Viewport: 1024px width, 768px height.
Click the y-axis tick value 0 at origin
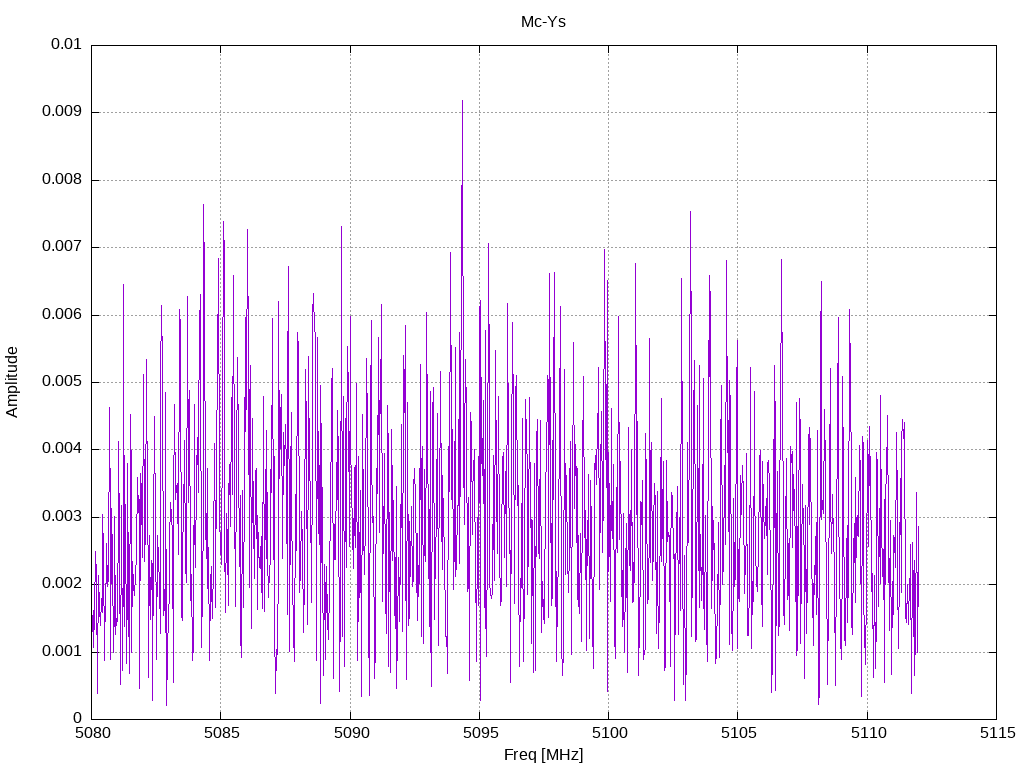77,718
